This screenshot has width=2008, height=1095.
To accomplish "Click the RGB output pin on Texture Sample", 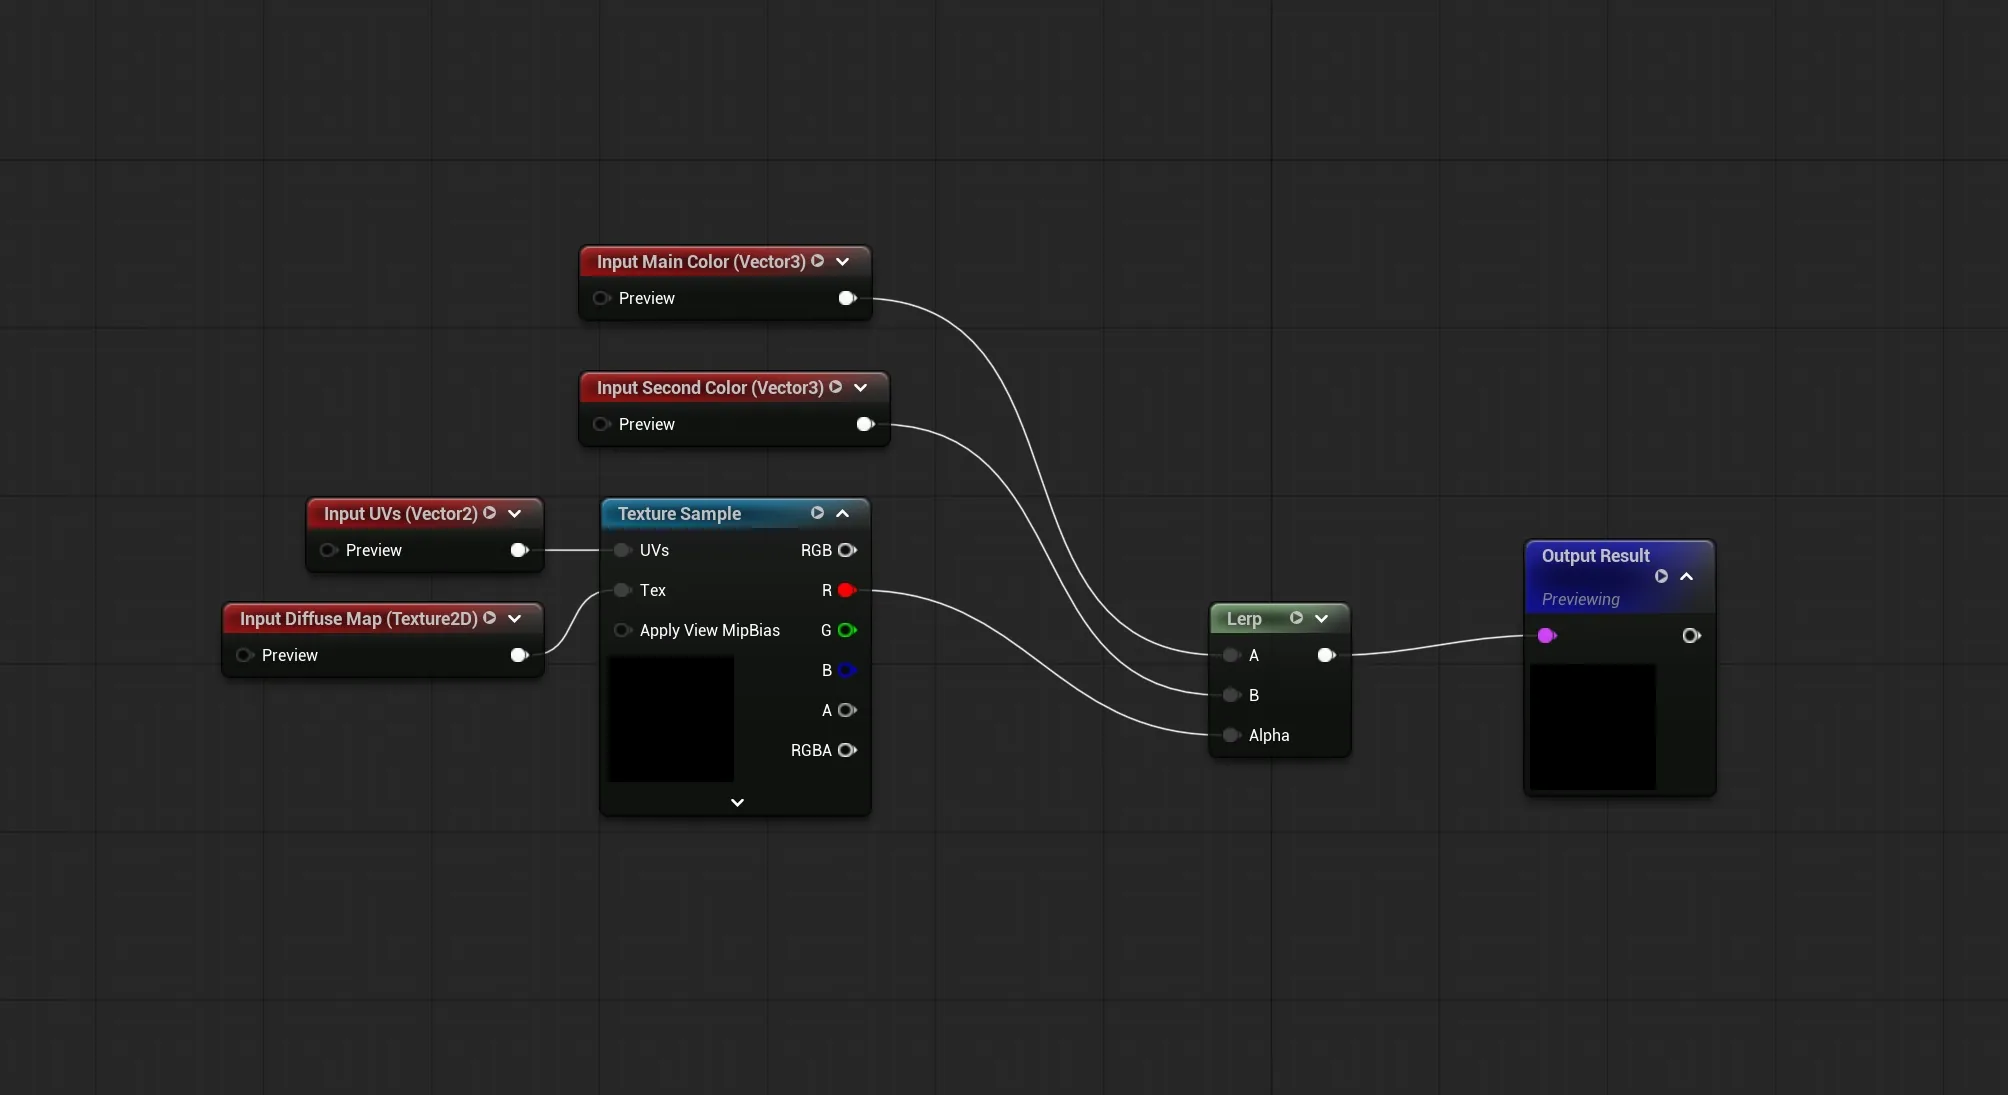I will [x=847, y=550].
